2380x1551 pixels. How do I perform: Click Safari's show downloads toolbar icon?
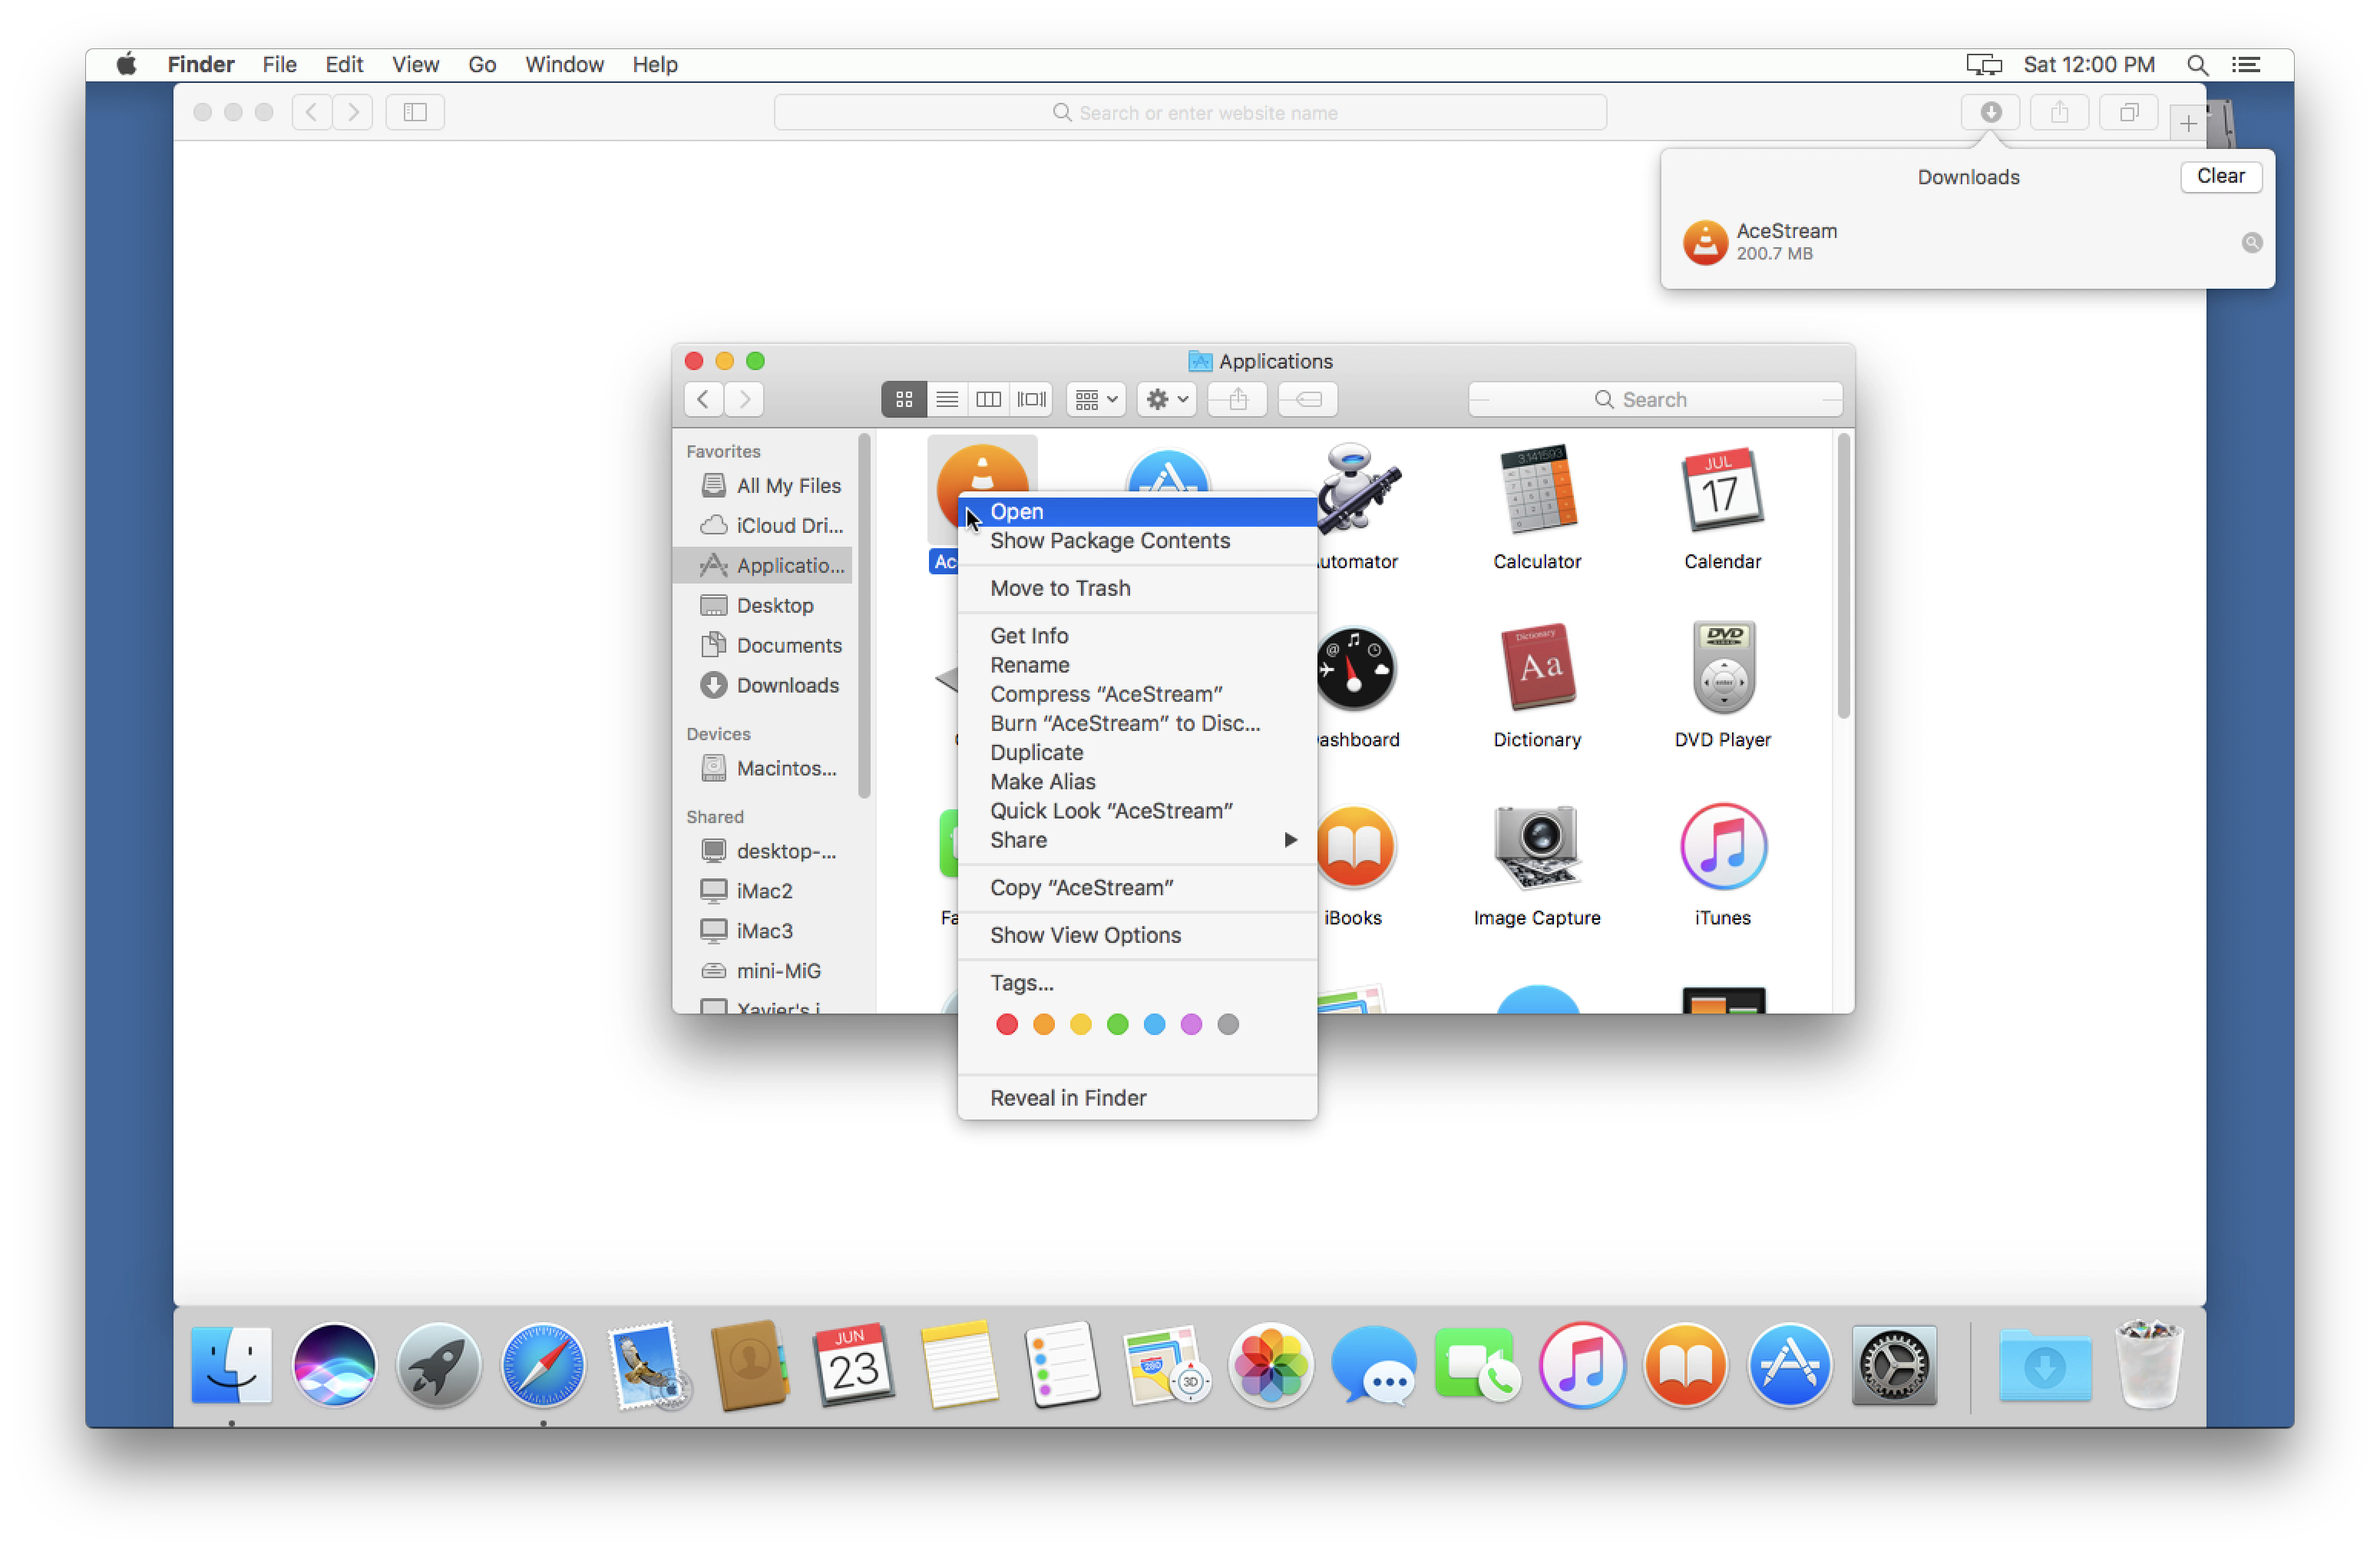pyautogui.click(x=1990, y=112)
